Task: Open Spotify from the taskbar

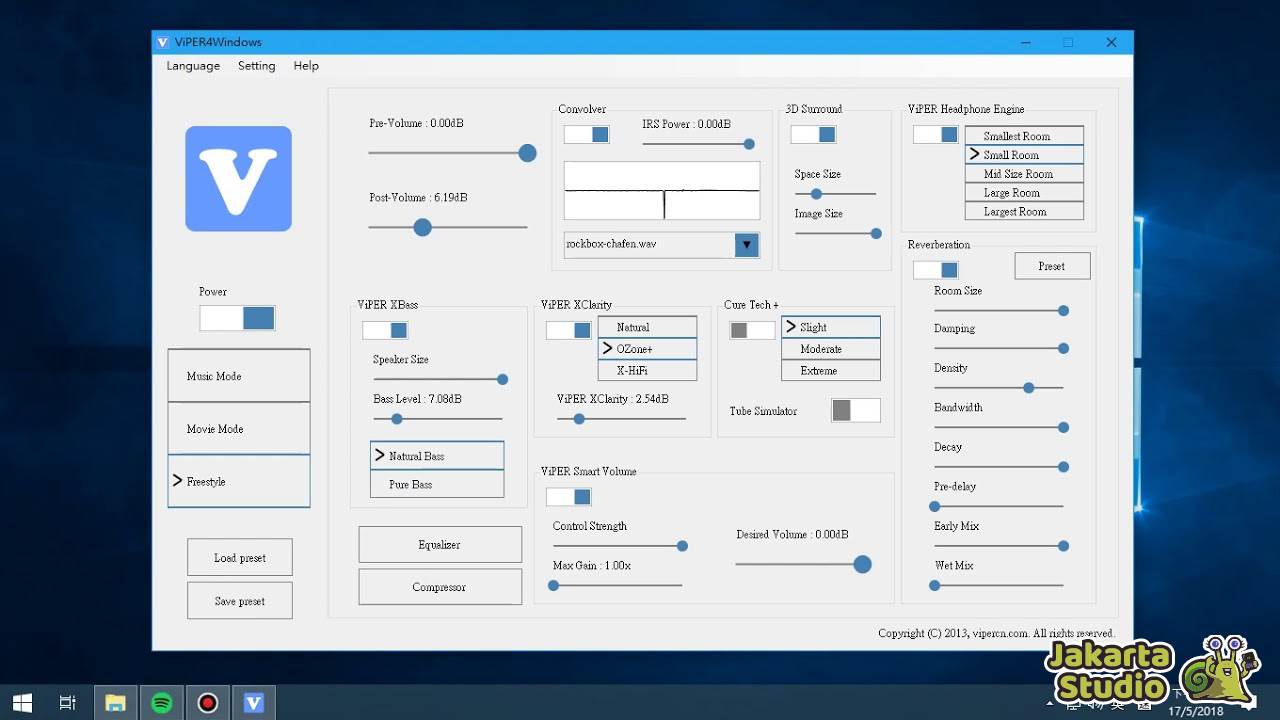Action: pyautogui.click(x=161, y=702)
